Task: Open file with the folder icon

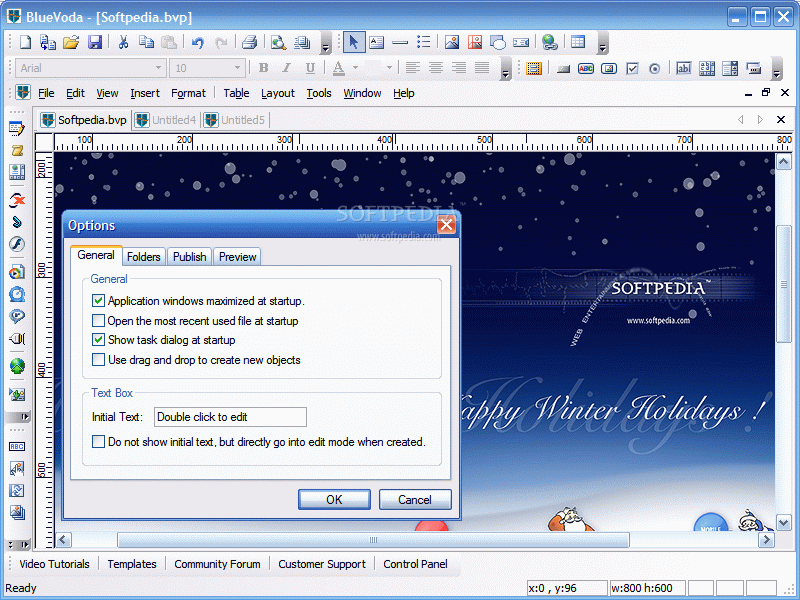Action: [71, 42]
